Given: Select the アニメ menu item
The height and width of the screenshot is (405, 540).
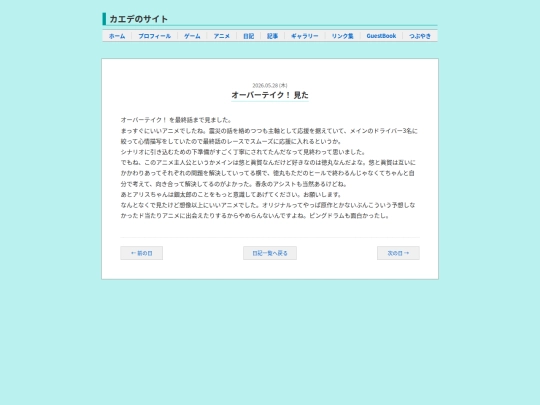Looking at the screenshot, I should tap(221, 36).
